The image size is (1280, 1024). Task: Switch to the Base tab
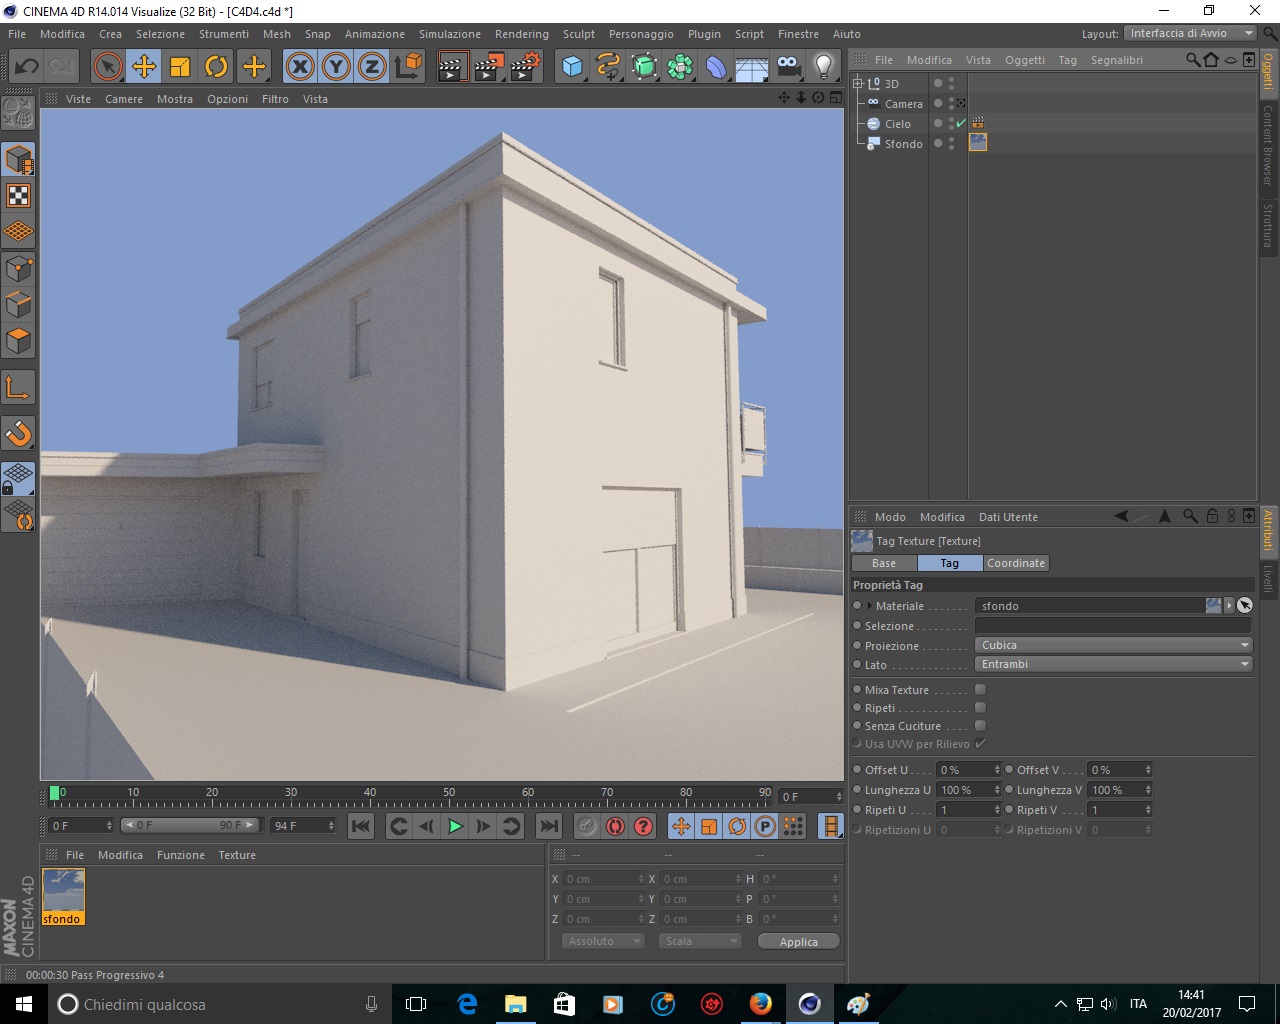click(x=884, y=563)
